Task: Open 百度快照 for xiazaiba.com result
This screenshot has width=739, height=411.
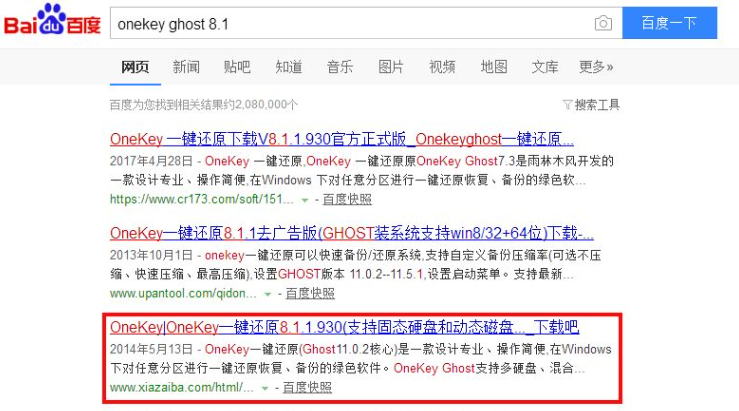Action: (x=307, y=387)
